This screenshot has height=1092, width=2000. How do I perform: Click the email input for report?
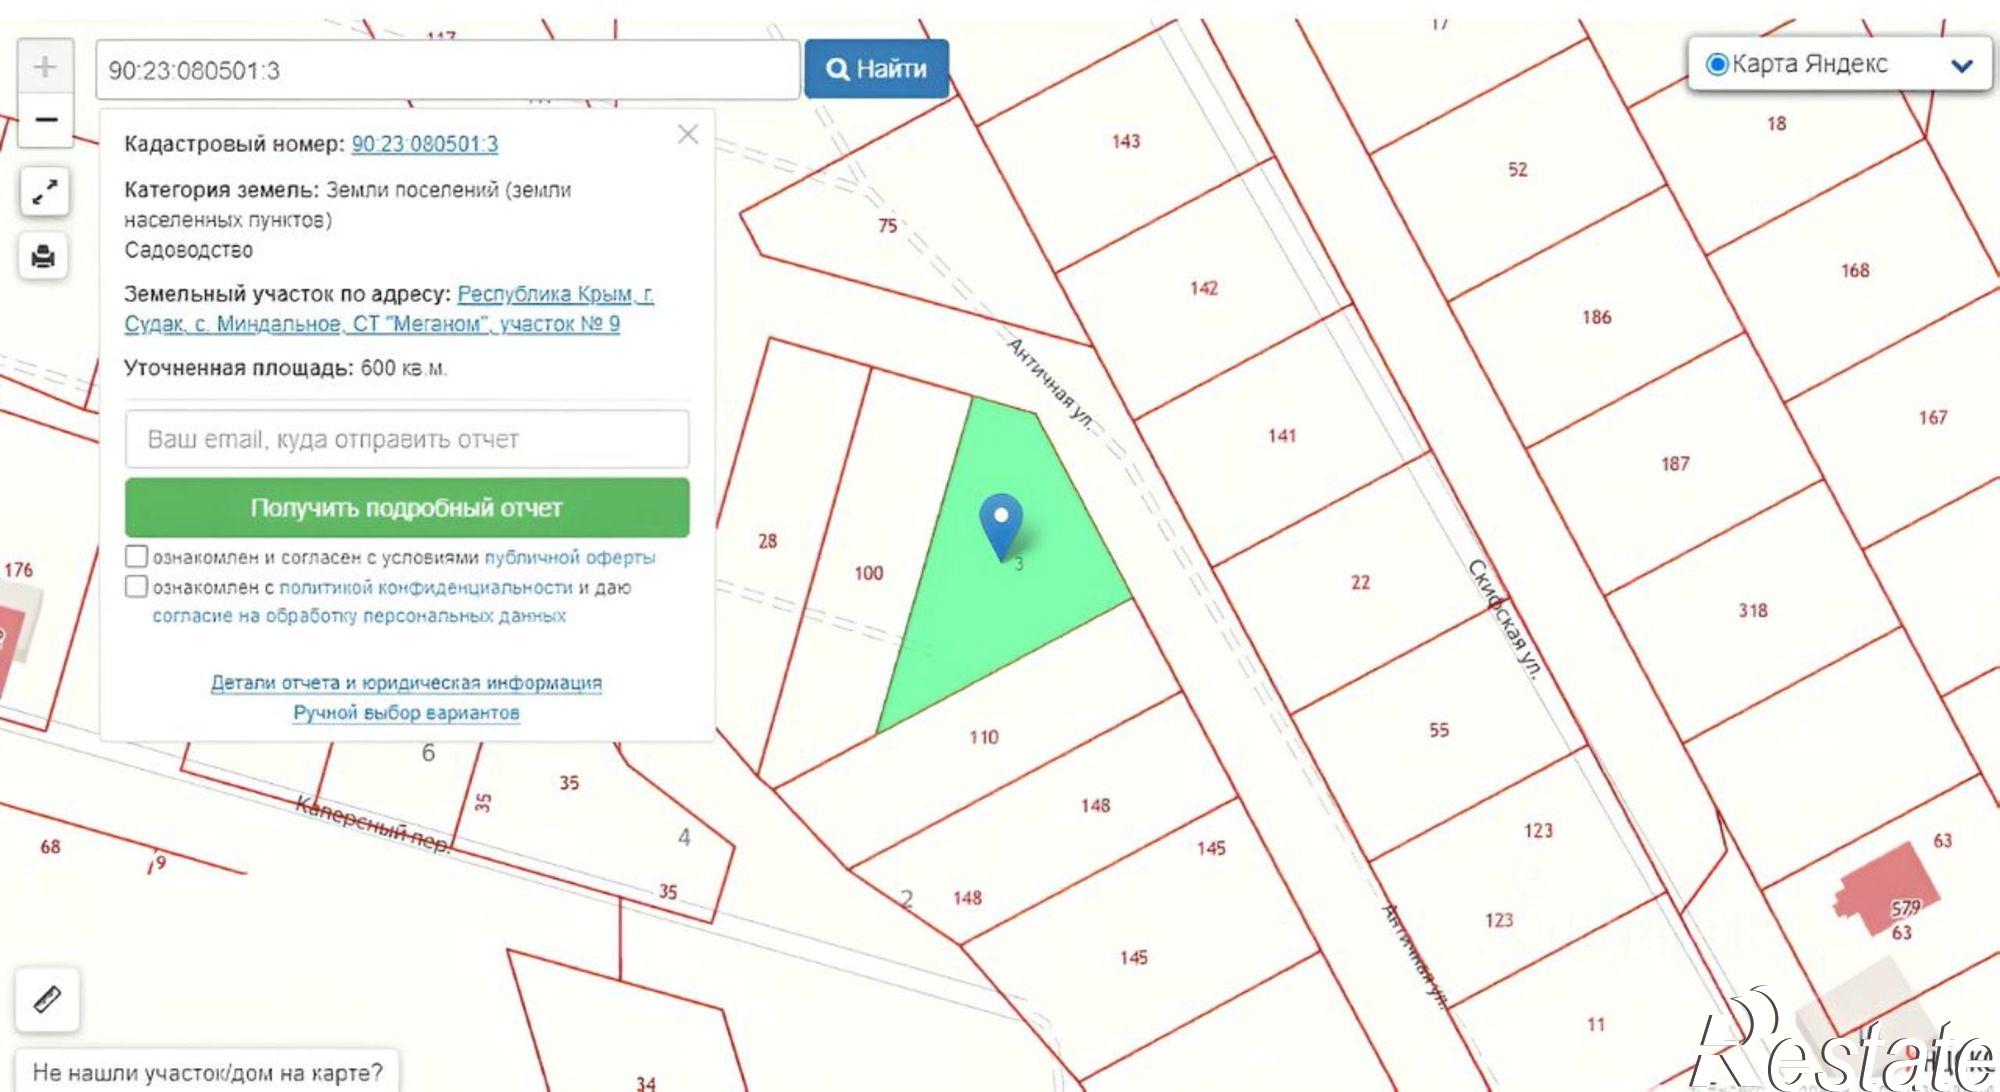point(407,439)
